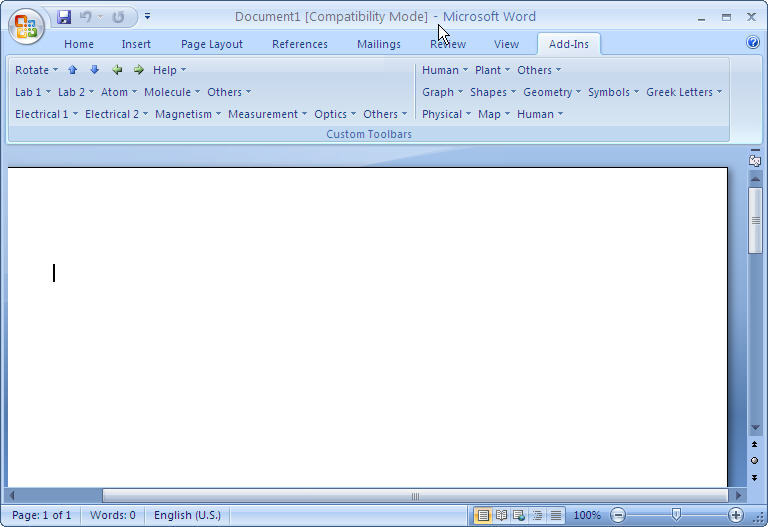Click the Words: 0 counter
The height and width of the screenshot is (527, 768).
(113, 515)
